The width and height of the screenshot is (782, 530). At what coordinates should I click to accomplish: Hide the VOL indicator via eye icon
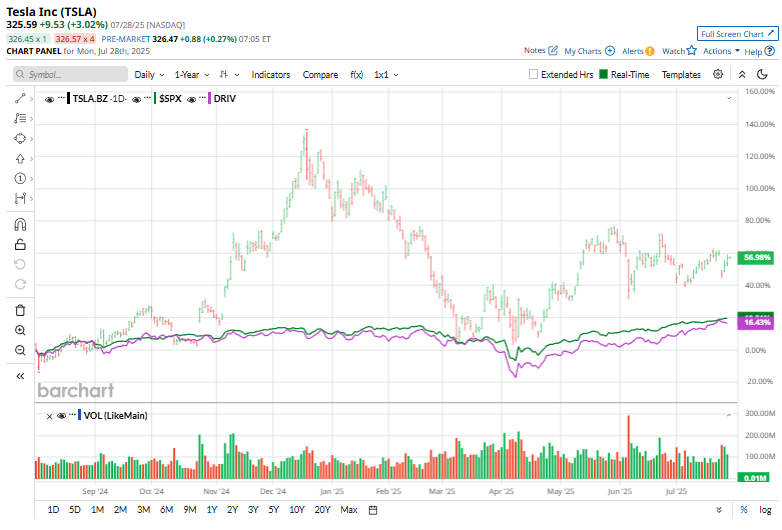pyautogui.click(x=61, y=416)
